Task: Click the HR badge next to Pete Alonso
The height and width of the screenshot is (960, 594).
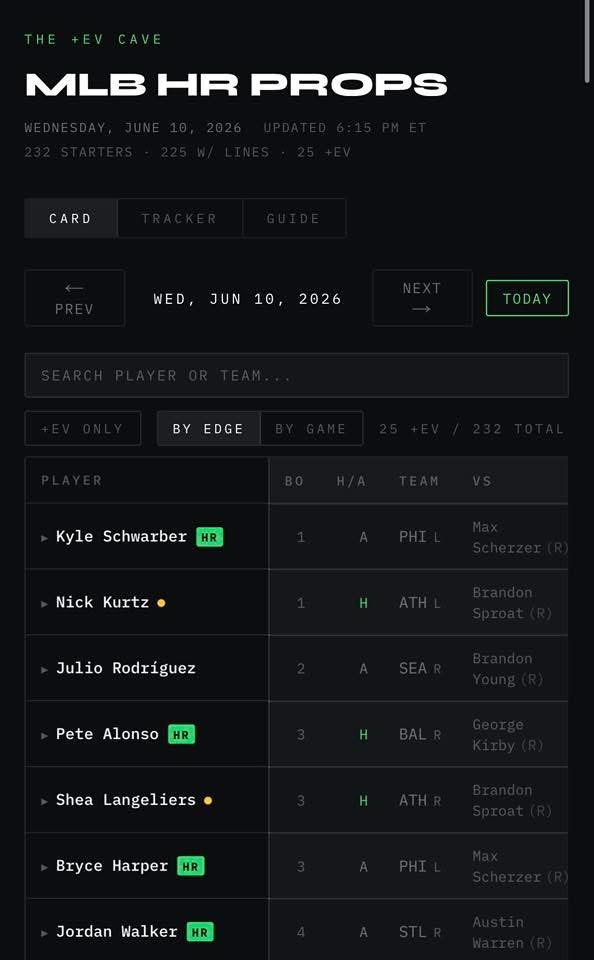Action: click(x=181, y=734)
